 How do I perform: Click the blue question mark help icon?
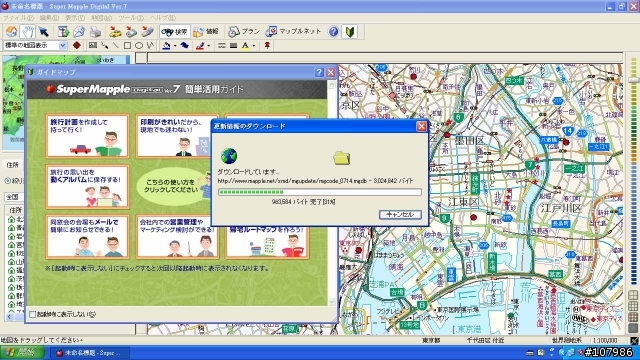333,31
